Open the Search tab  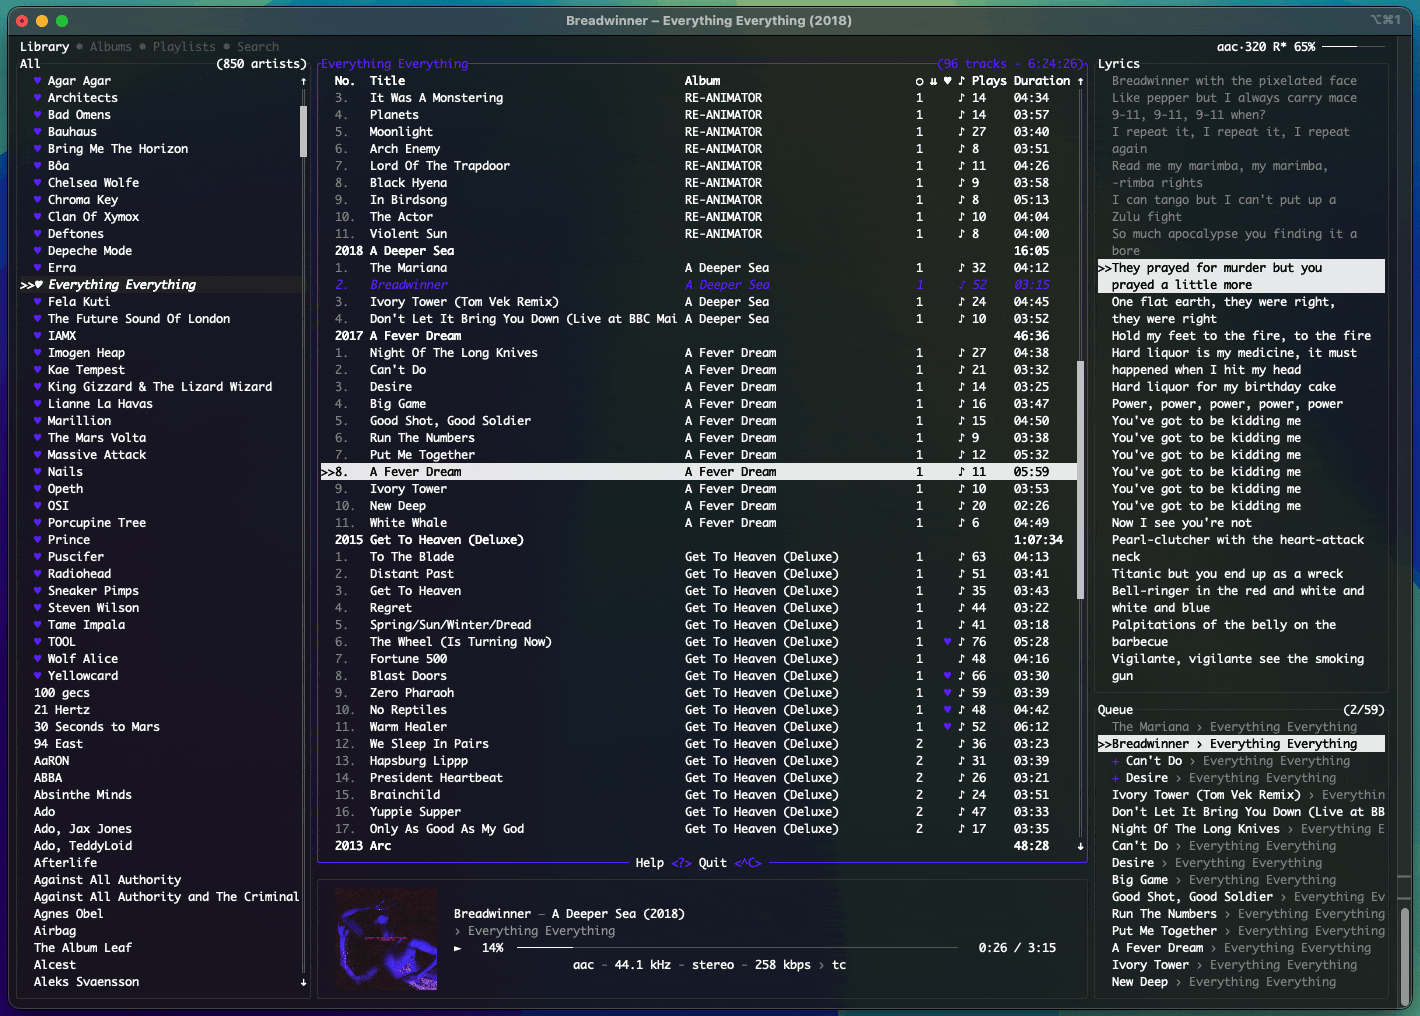(258, 47)
